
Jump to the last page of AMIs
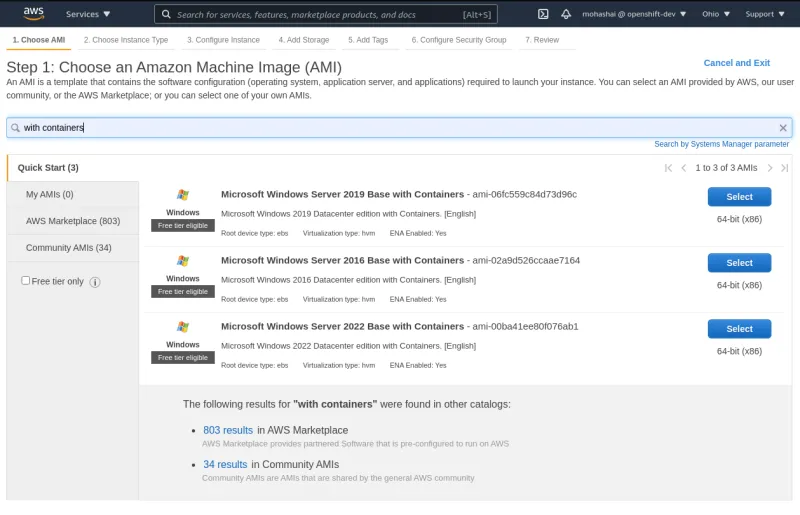click(x=785, y=168)
